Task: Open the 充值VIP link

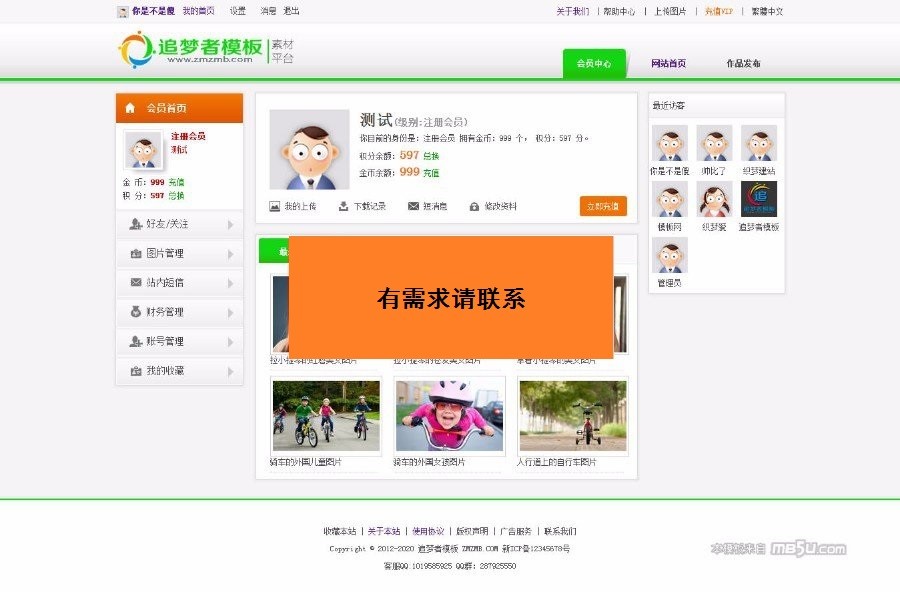Action: pyautogui.click(x=719, y=11)
